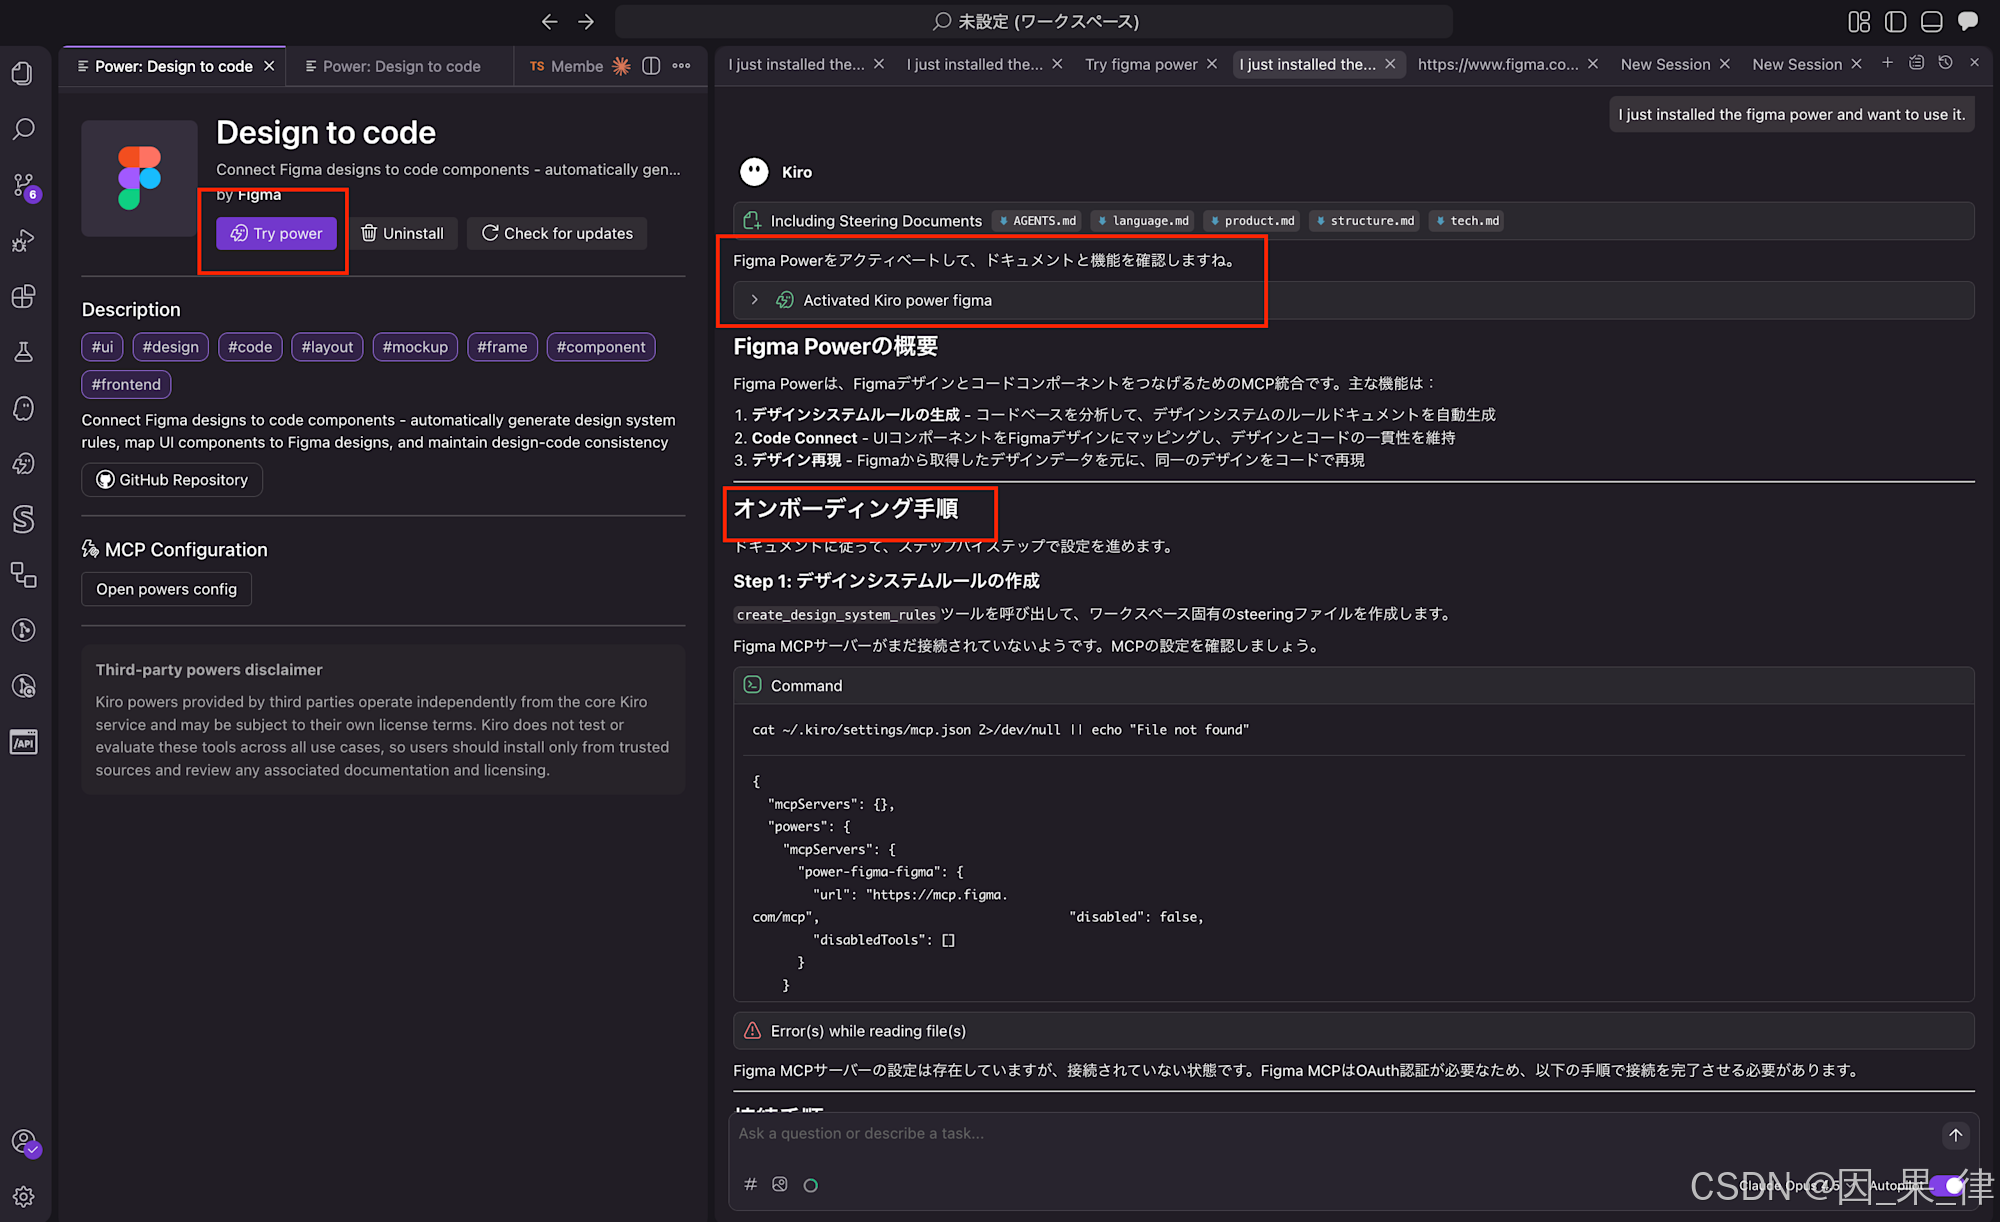Open Source Control with the 6 badge
This screenshot has width=2000, height=1222.
[24, 185]
